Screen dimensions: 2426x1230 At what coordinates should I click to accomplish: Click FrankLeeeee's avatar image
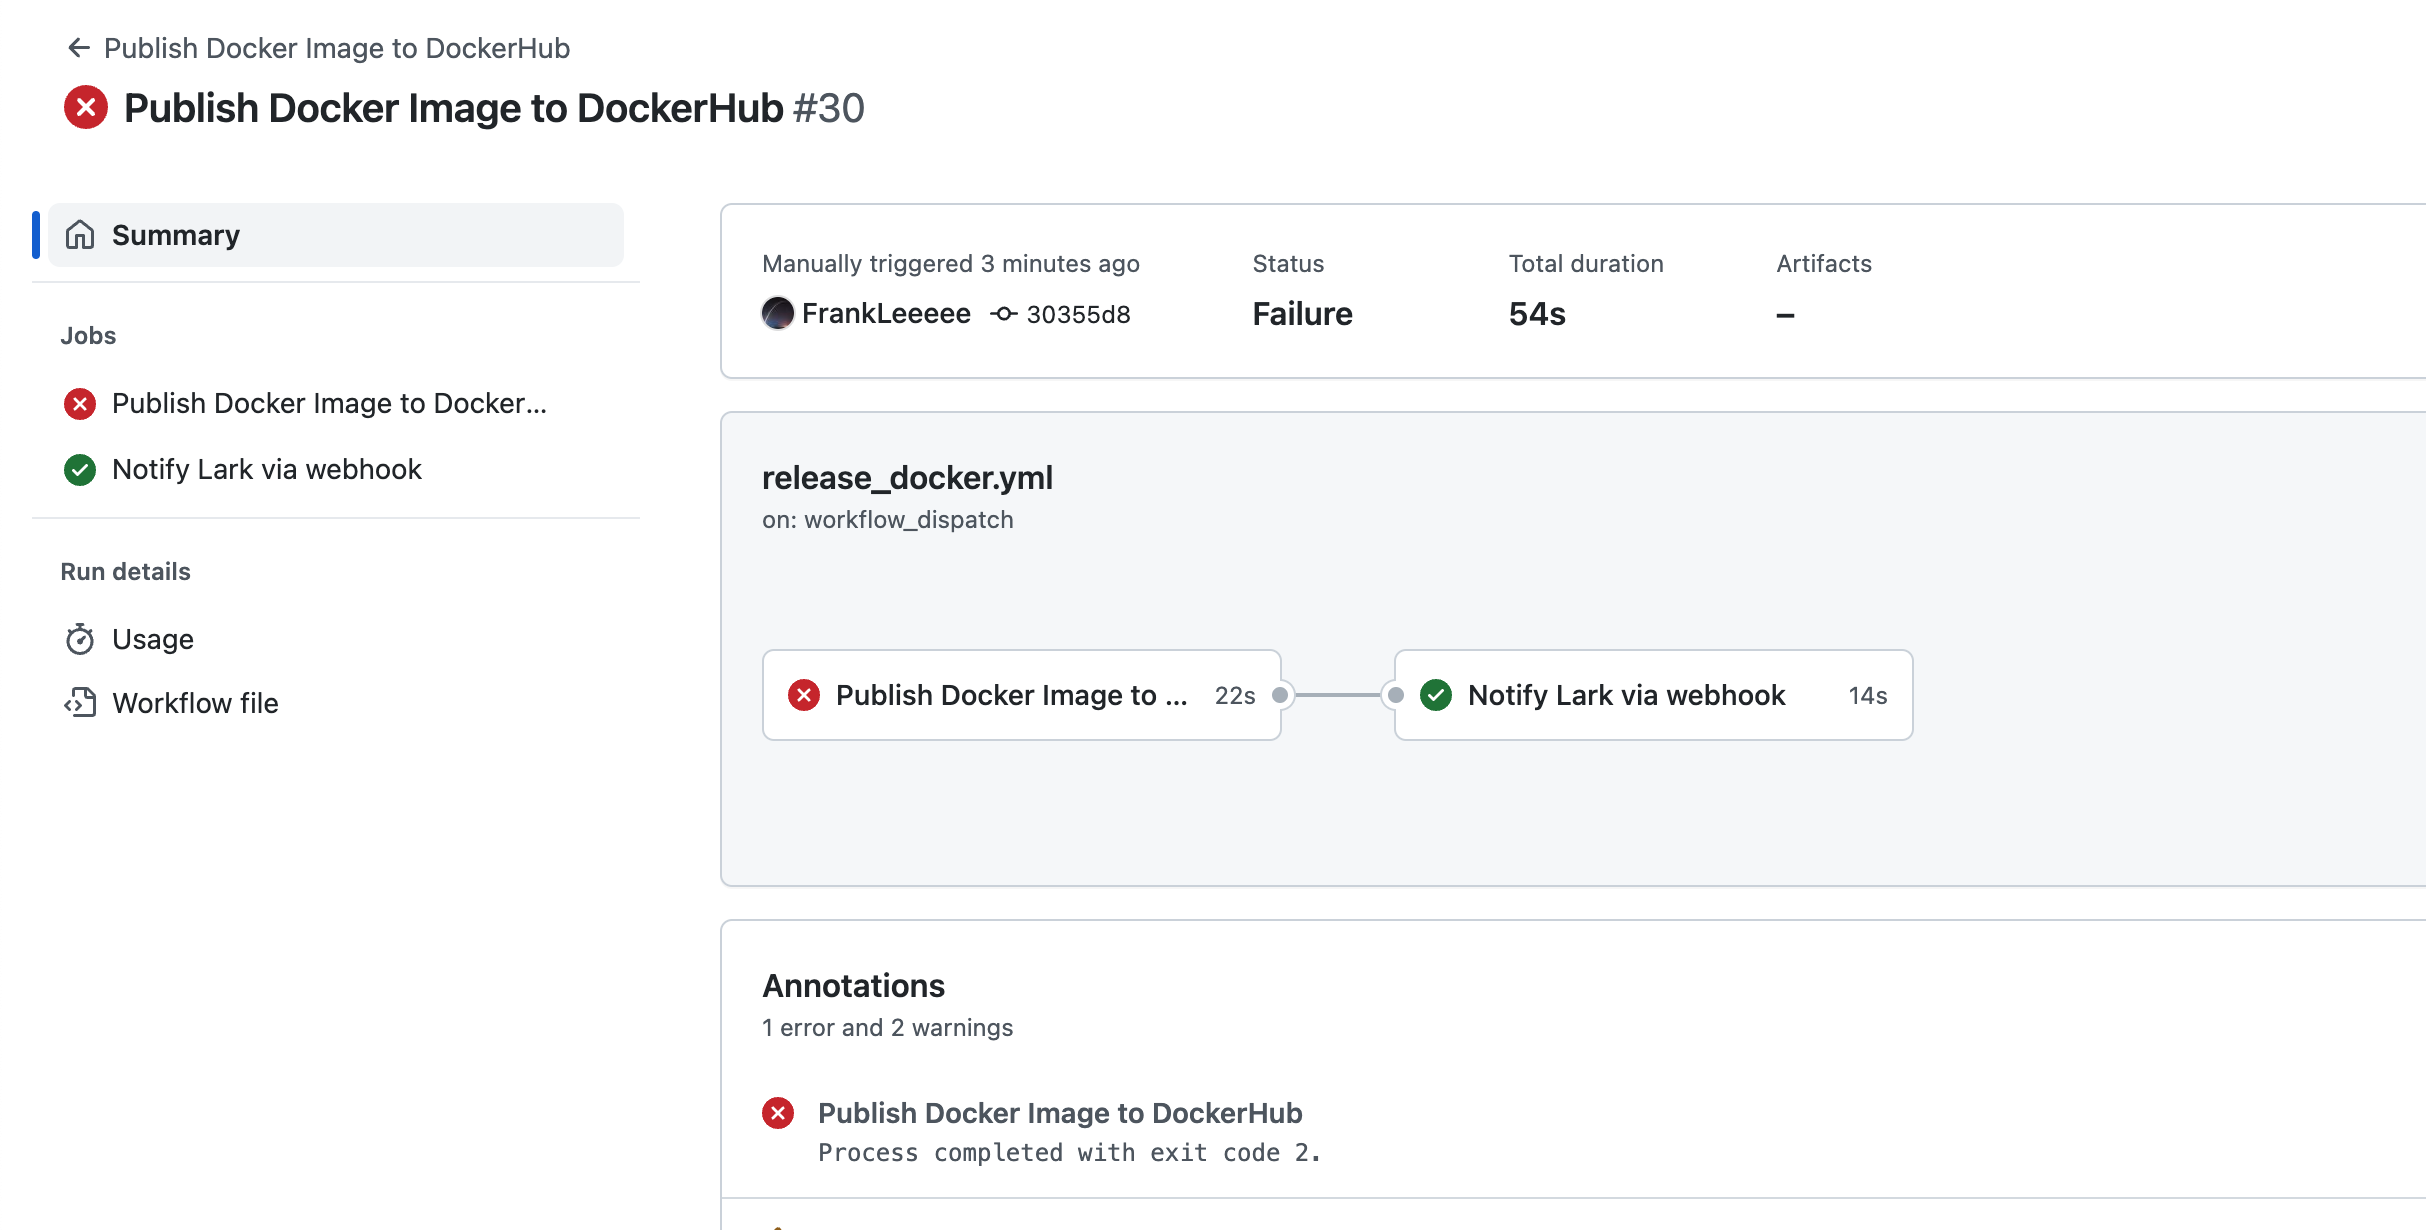(778, 313)
